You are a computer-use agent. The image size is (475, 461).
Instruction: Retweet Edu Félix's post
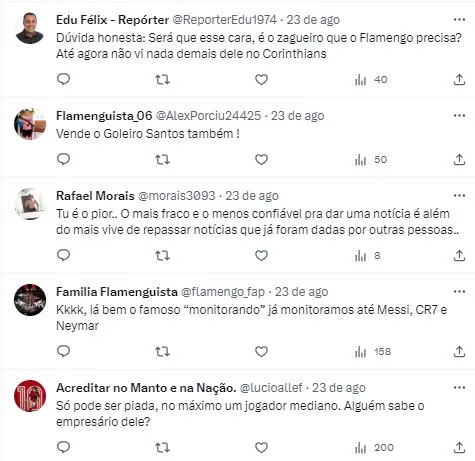click(162, 80)
